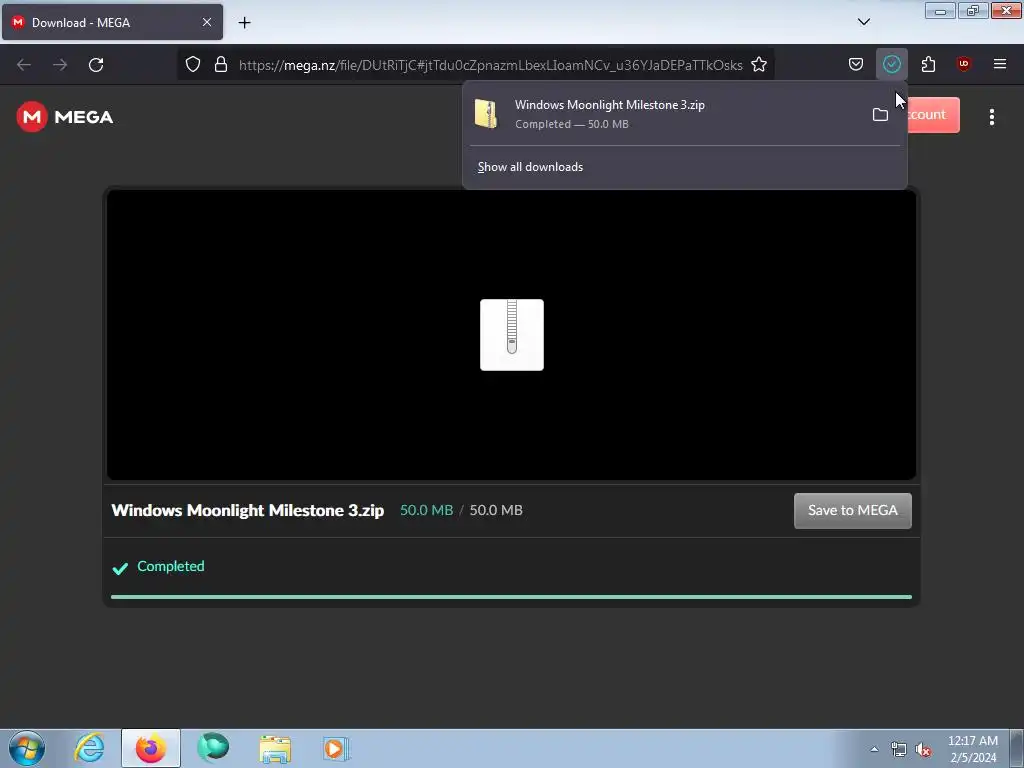Open tracking protection shield info
This screenshot has width=1024, height=768.
193,65
